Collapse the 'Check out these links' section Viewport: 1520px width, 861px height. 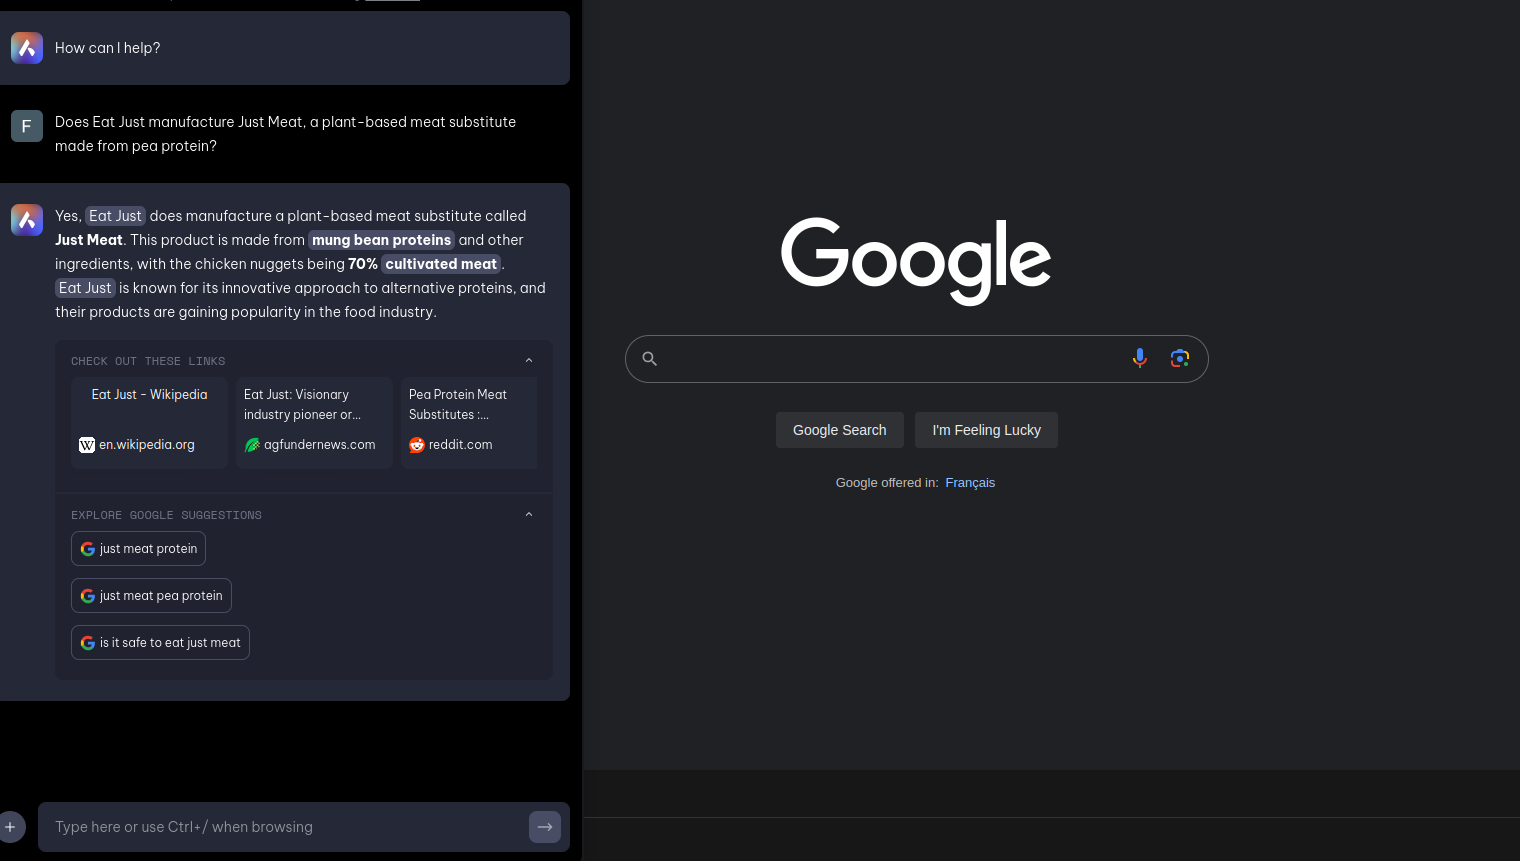[x=529, y=361]
